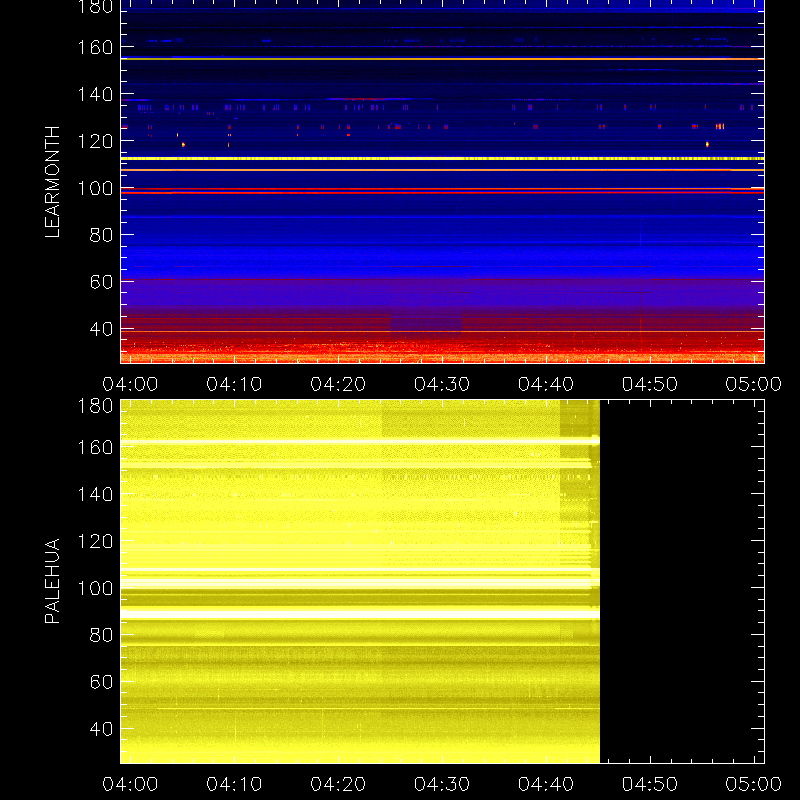Click the PALEHUA vertical axis label
This screenshot has width=800, height=800.
52,581
